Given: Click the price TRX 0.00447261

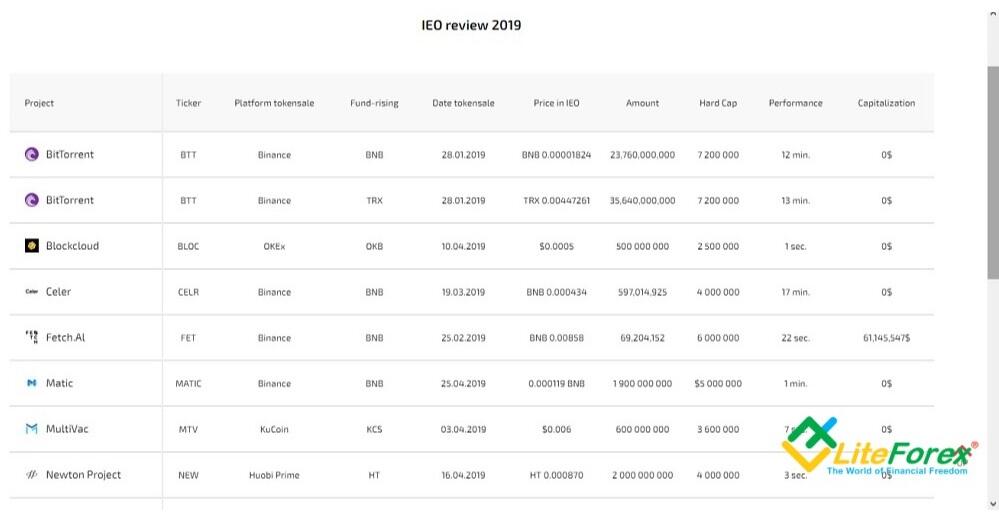Looking at the screenshot, I should (556, 201).
